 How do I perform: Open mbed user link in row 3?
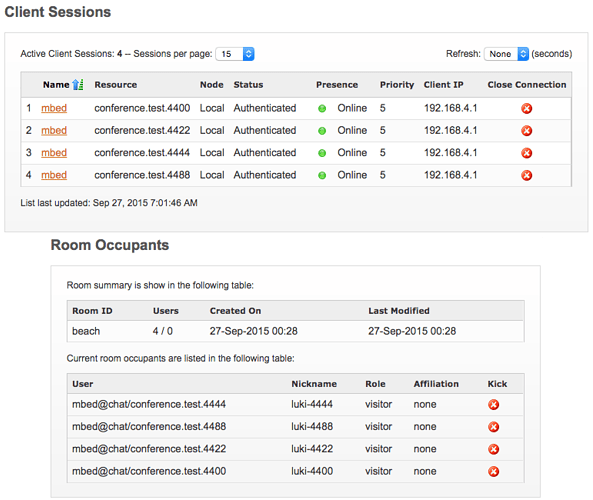tap(54, 153)
